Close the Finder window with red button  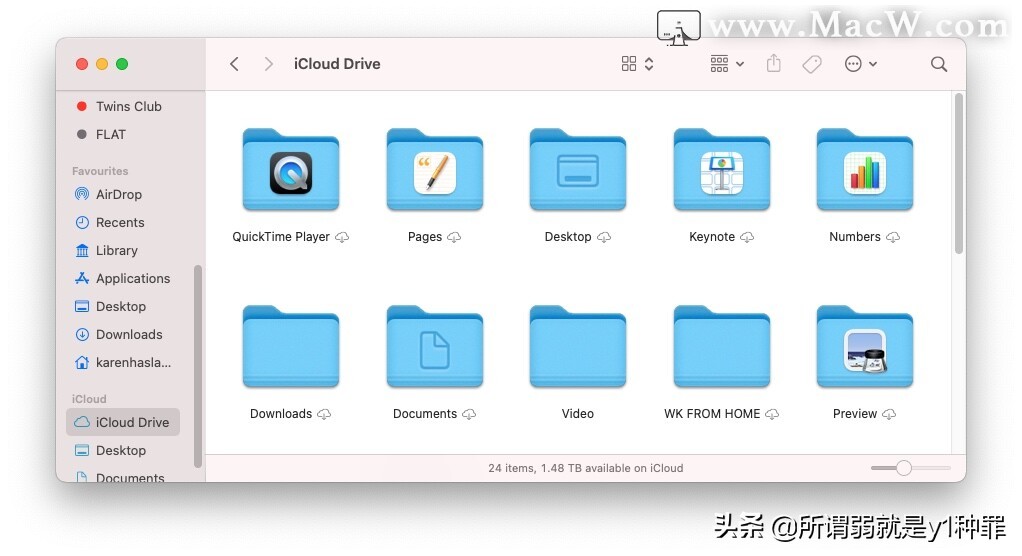point(81,64)
